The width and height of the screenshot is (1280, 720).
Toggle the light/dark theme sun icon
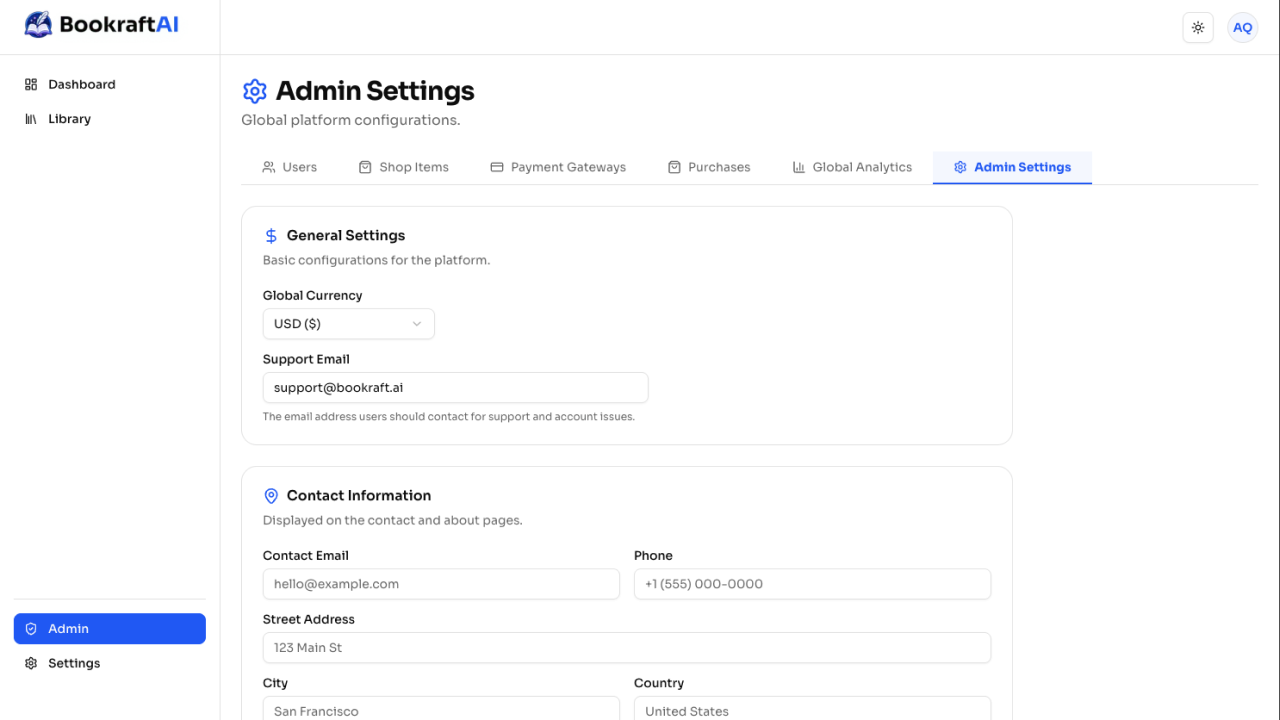1198,28
